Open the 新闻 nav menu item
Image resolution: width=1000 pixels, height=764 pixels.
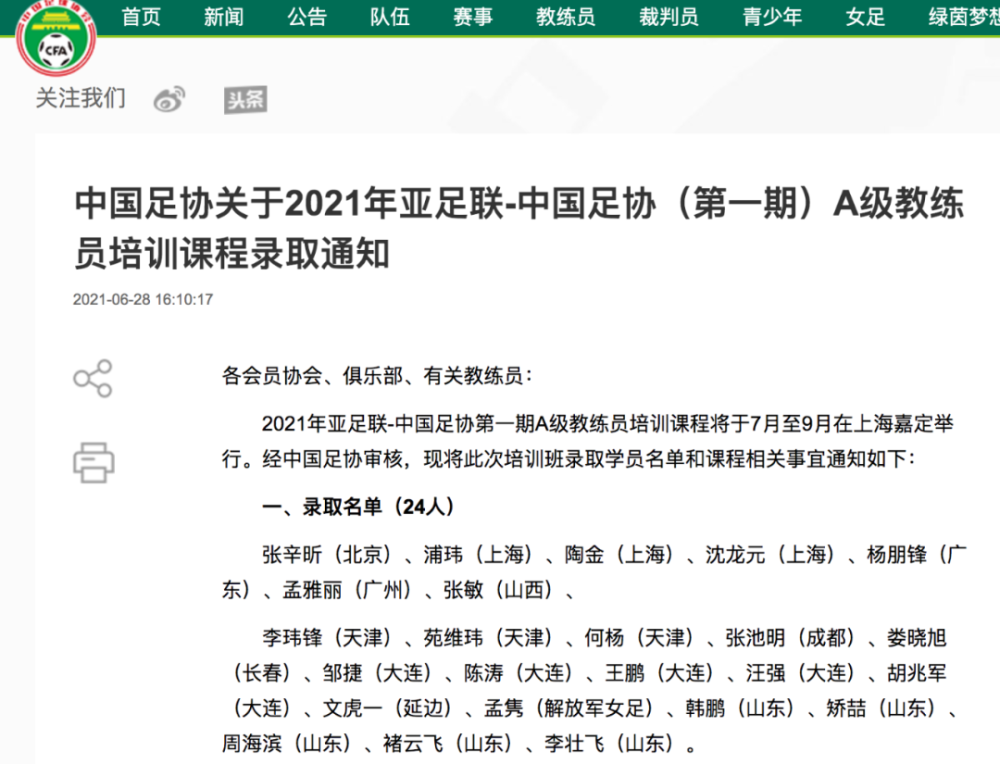[x=224, y=17]
